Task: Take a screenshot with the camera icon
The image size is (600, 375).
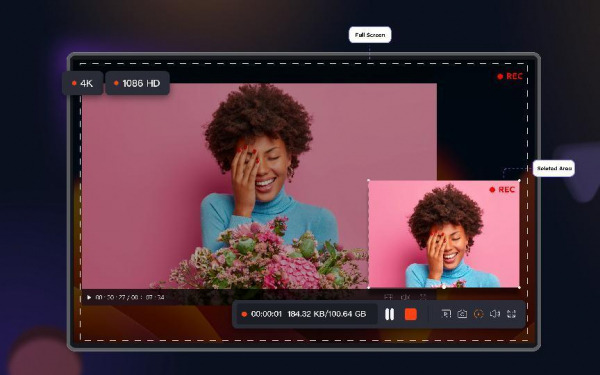Action: point(462,314)
